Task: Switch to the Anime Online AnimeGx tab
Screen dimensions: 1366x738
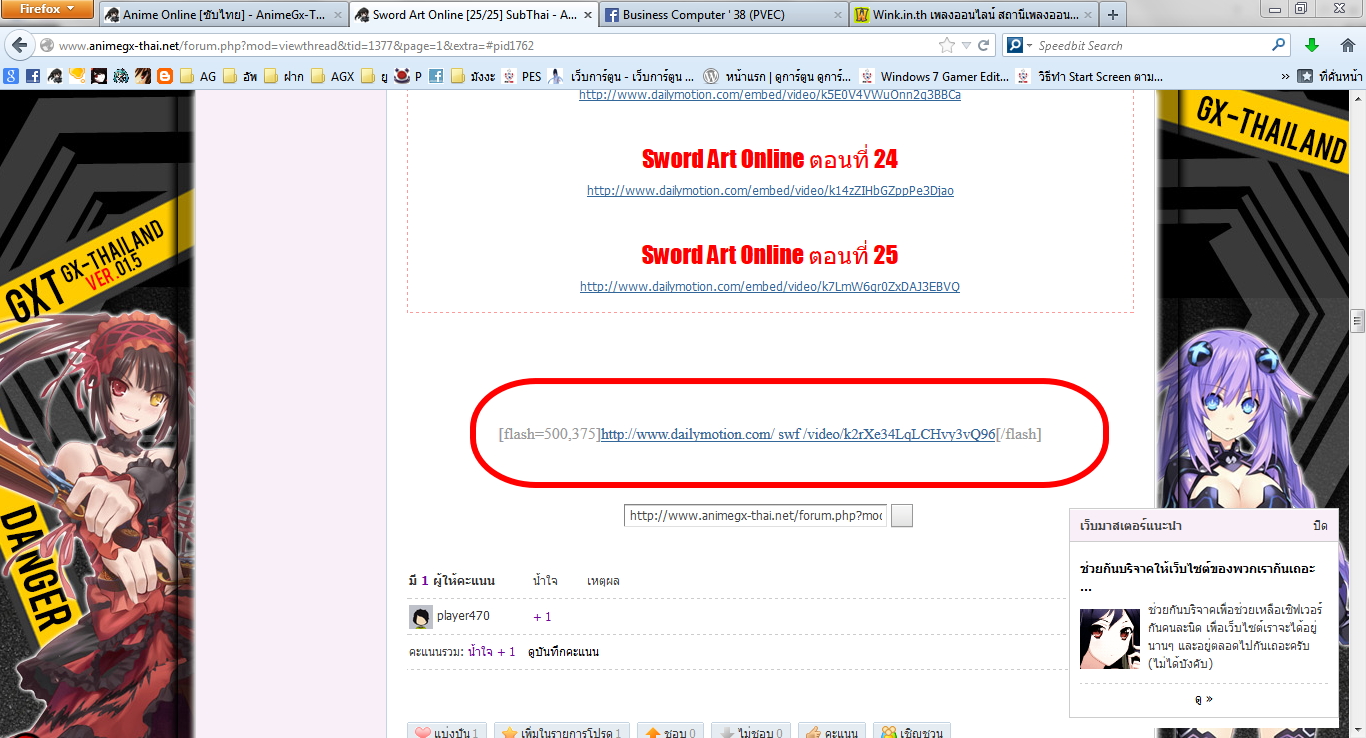Action: click(223, 15)
